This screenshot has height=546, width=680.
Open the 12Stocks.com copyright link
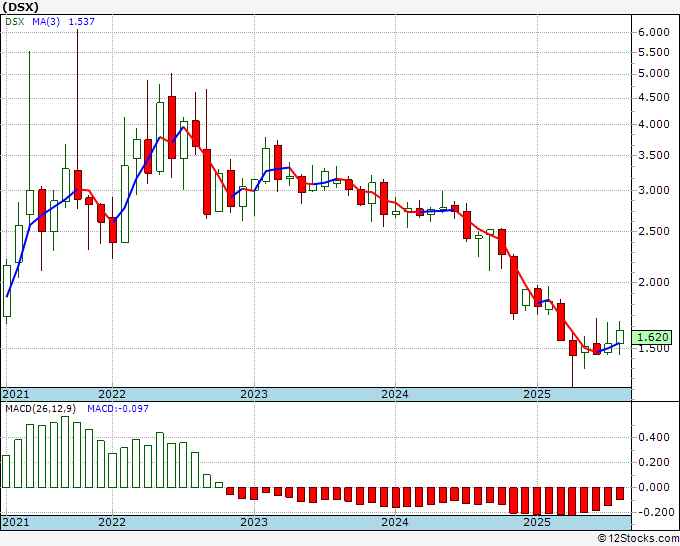[x=638, y=539]
